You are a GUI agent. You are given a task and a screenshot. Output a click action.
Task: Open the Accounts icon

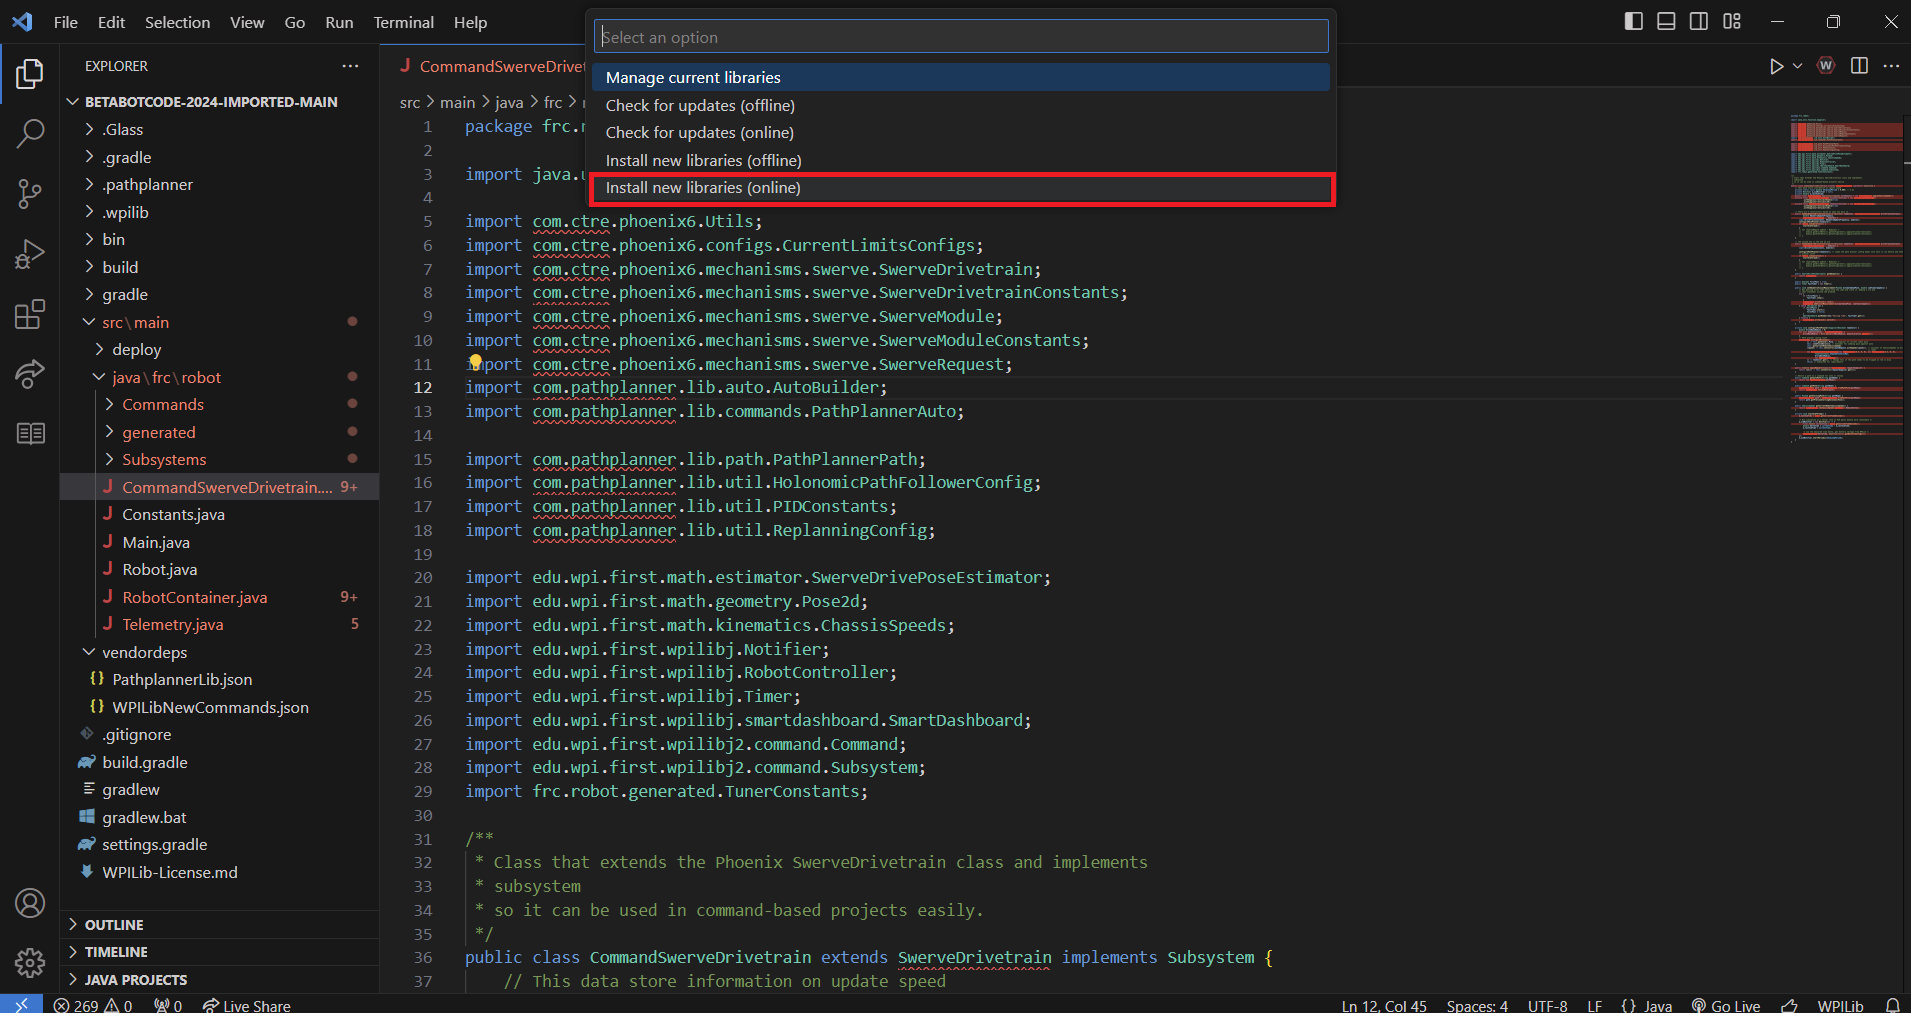click(x=30, y=903)
